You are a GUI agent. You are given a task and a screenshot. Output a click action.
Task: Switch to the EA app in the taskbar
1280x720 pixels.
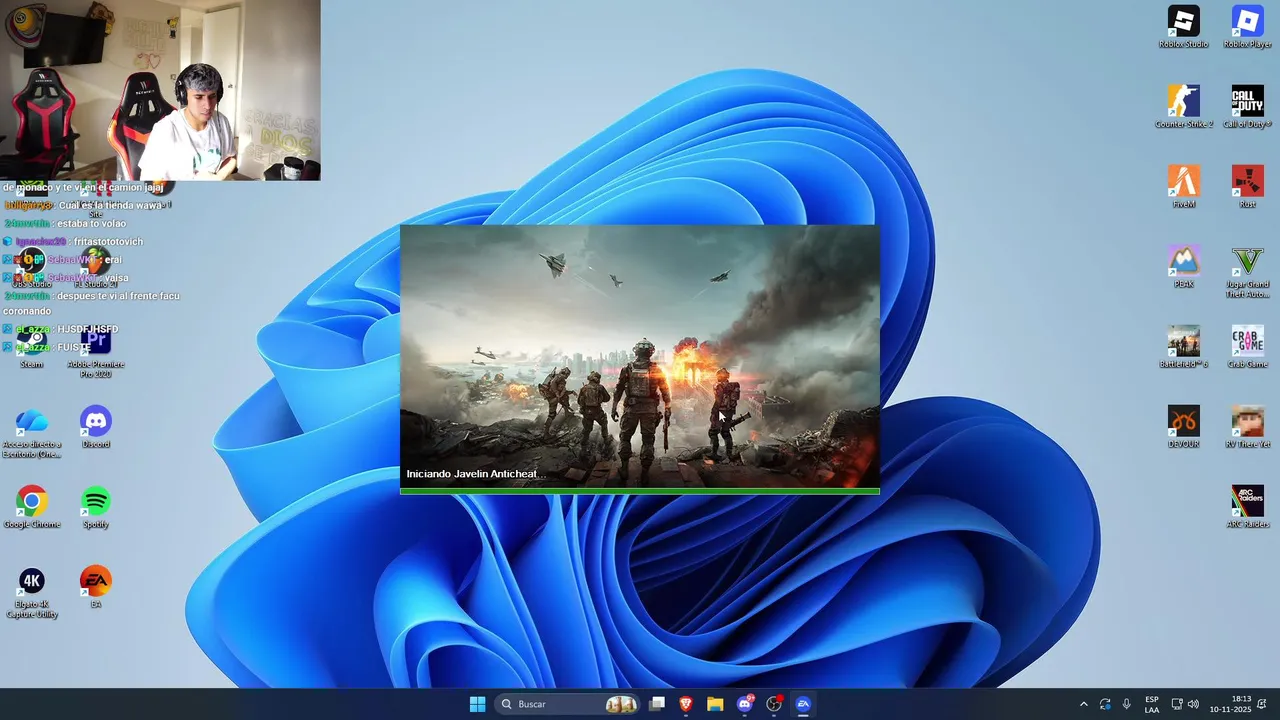[803, 704]
